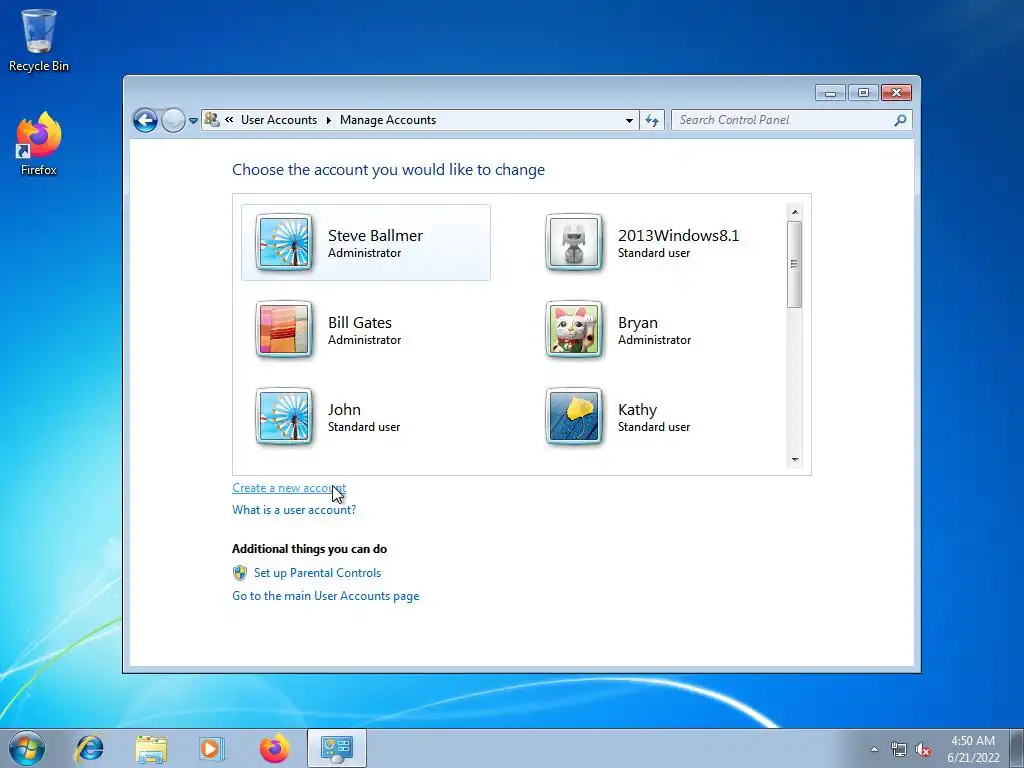Navigate to User Accounts breadcrumb
1024x768 pixels.
click(279, 120)
